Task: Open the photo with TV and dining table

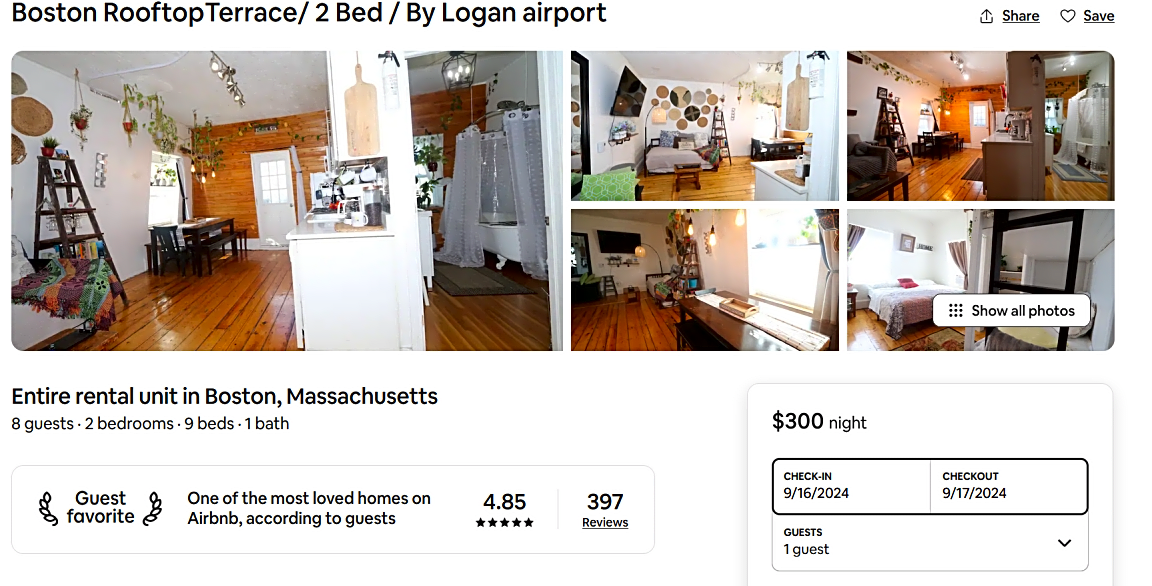Action: coord(705,280)
